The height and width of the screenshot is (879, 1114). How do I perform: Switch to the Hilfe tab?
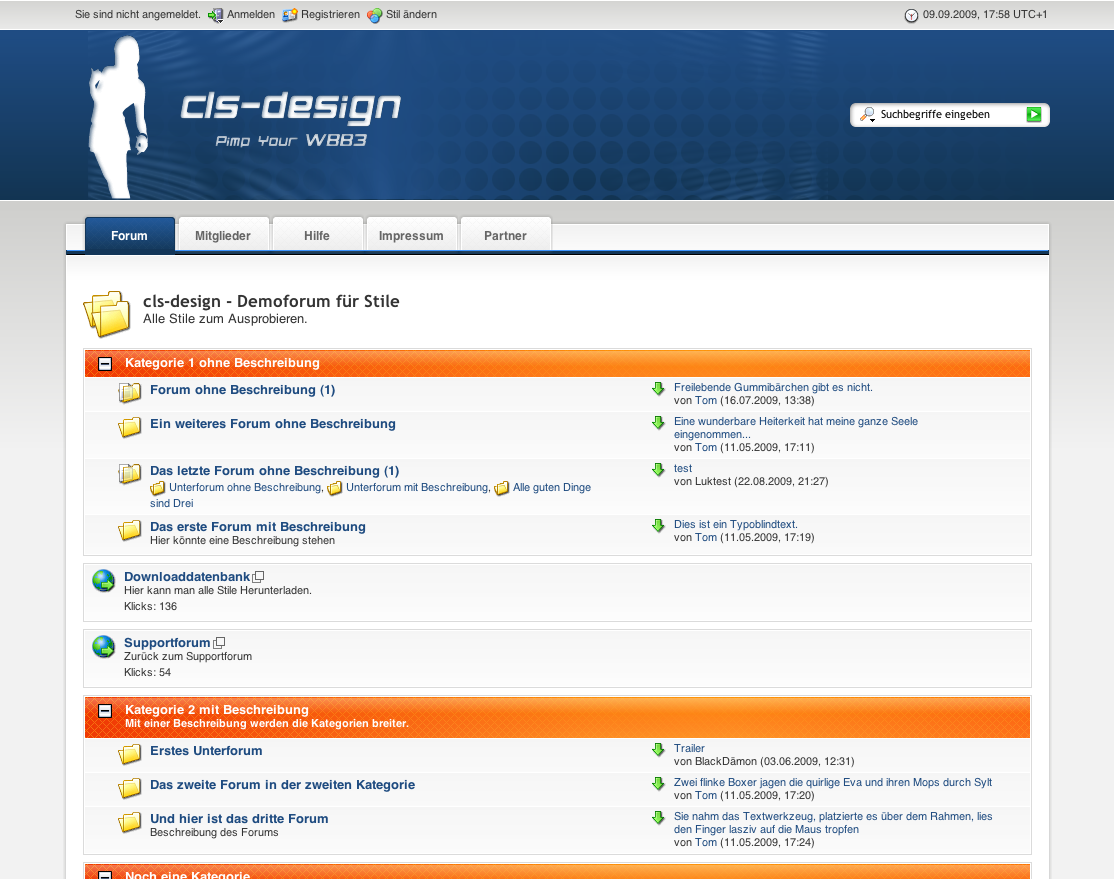pos(317,236)
